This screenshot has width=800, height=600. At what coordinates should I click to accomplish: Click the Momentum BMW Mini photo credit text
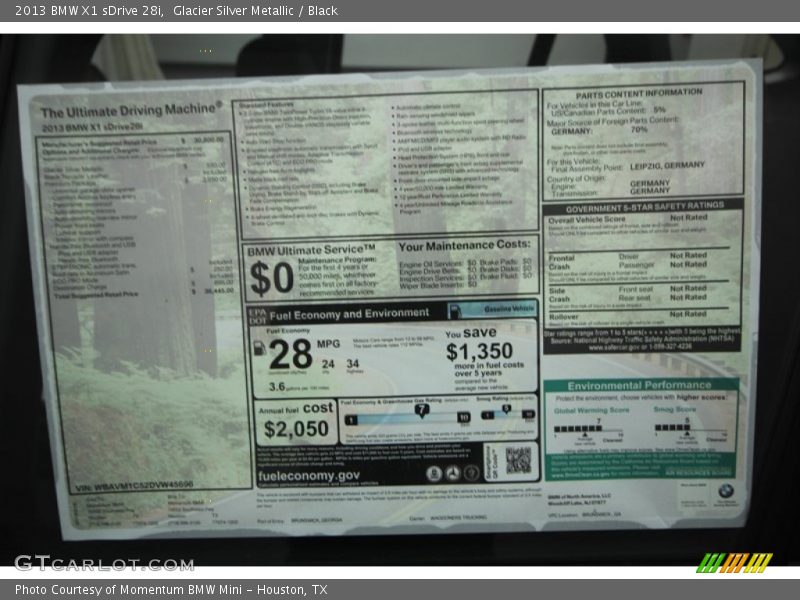click(171, 590)
